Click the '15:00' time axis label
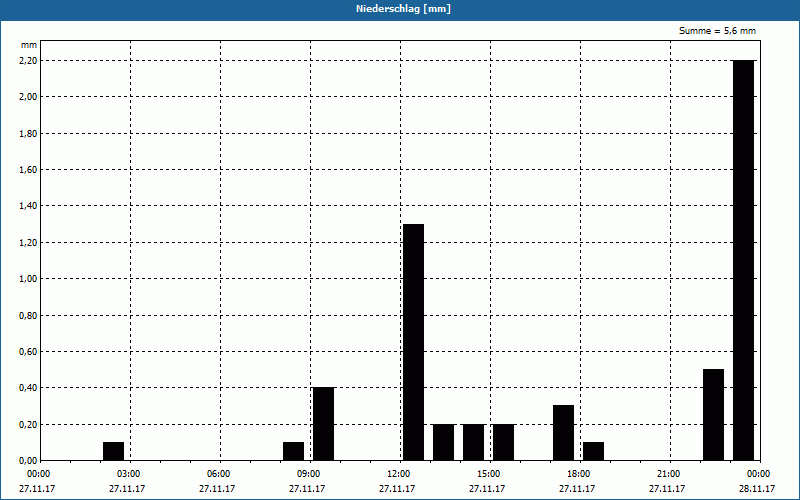Screen dimensions: 800x500 (x=489, y=474)
